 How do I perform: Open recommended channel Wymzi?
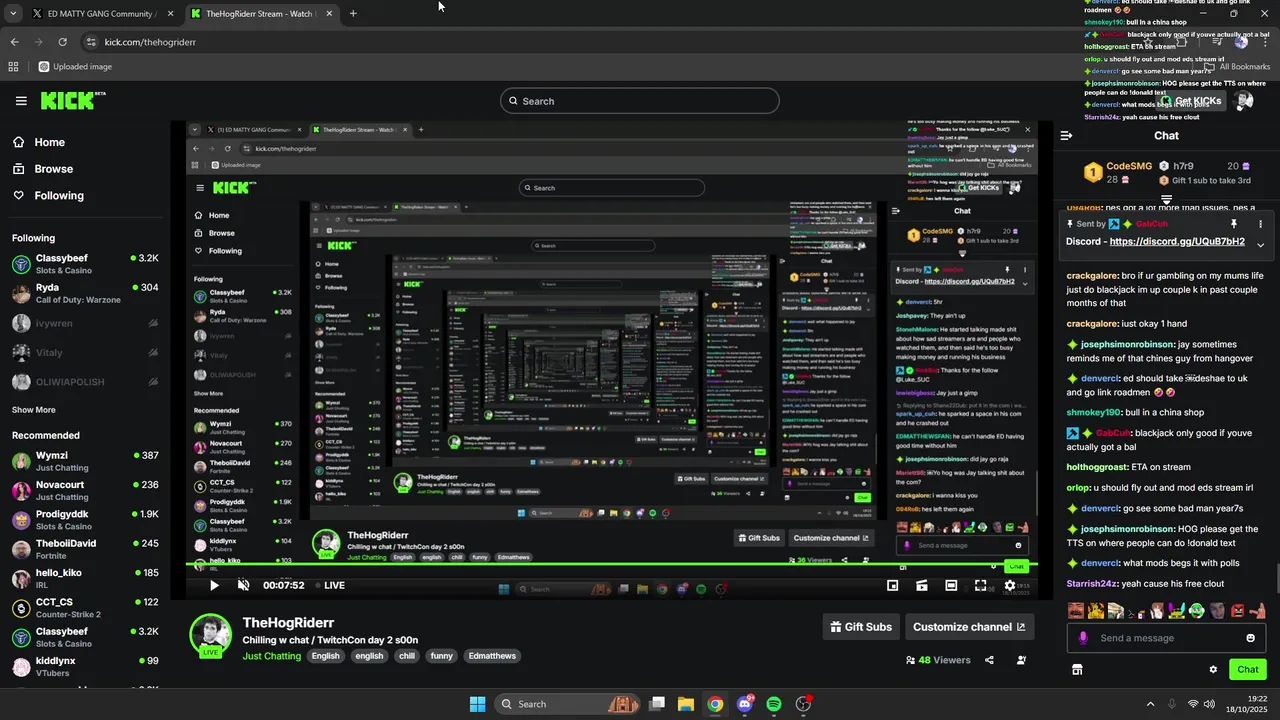click(x=85, y=461)
